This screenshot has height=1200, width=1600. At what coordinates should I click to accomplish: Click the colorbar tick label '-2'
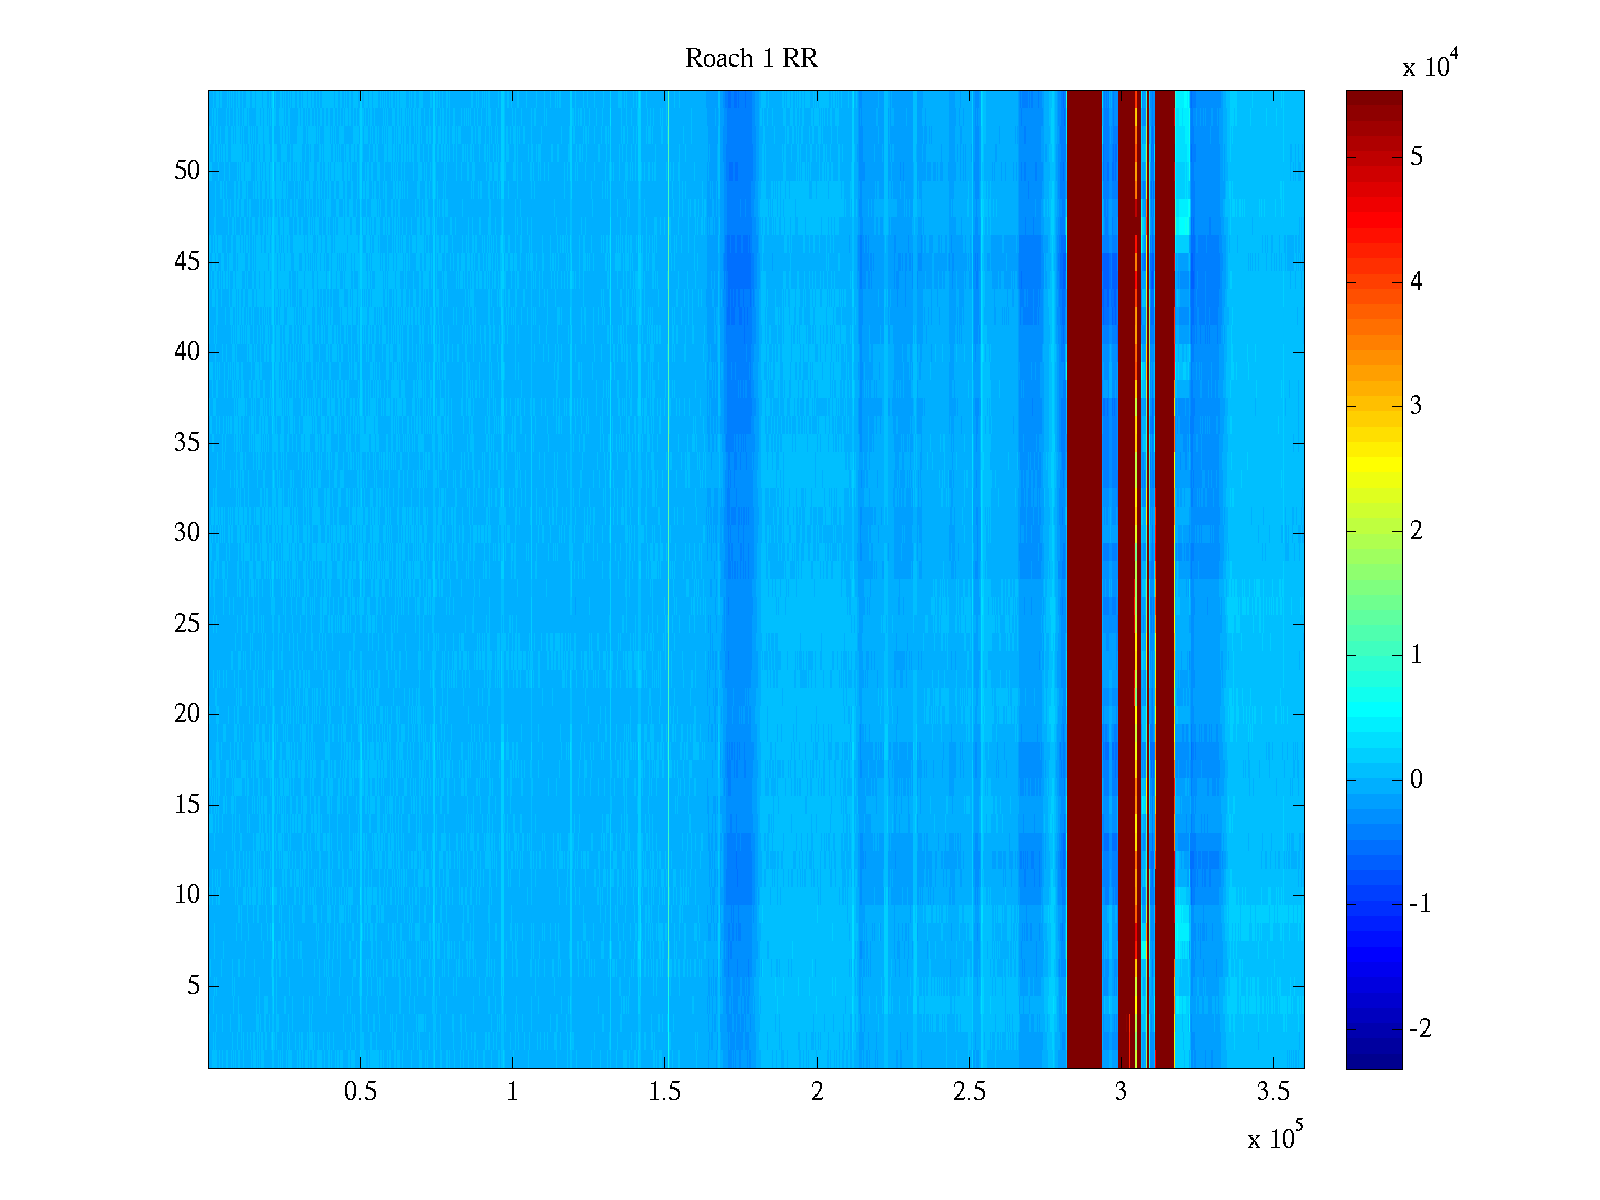[x=1419, y=1029]
